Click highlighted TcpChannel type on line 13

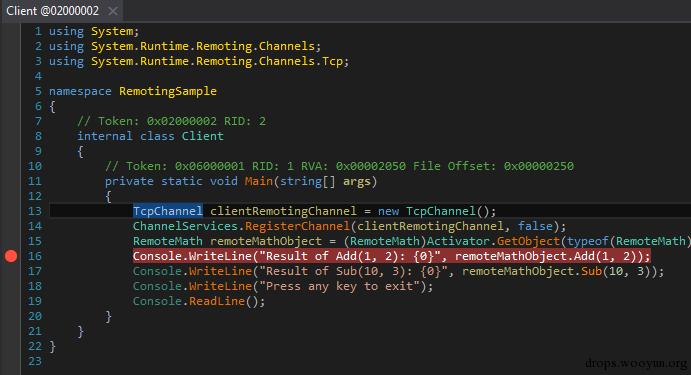pyautogui.click(x=168, y=211)
